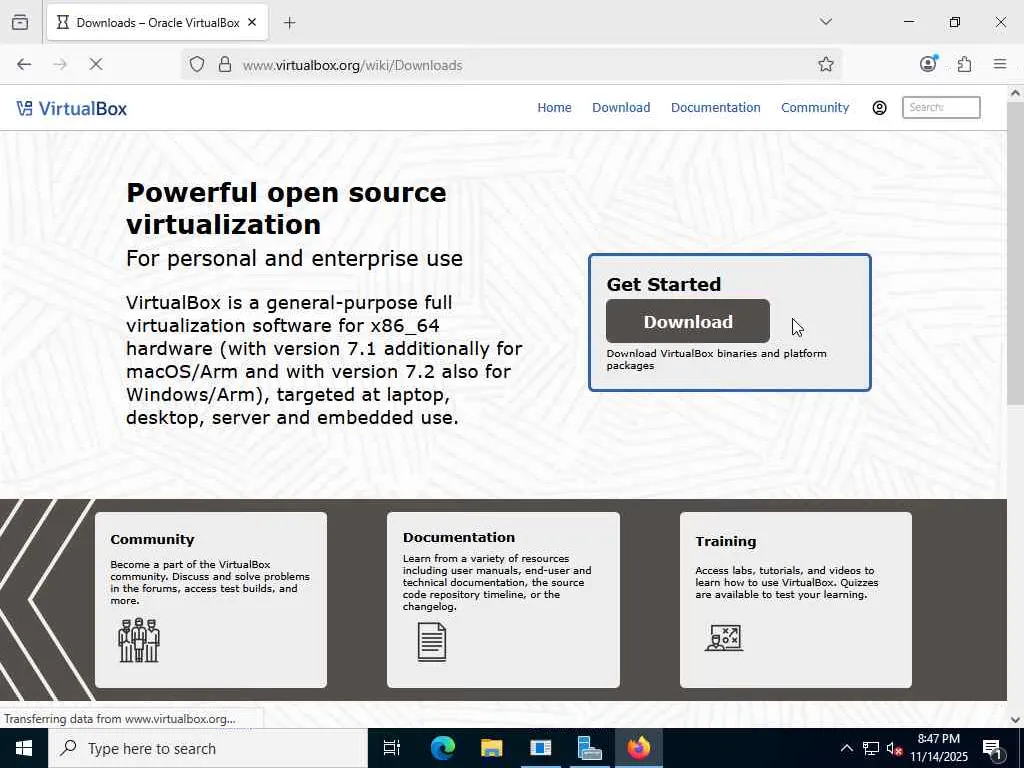Open tracking protection shield icon
The height and width of the screenshot is (768, 1024).
pyautogui.click(x=197, y=64)
